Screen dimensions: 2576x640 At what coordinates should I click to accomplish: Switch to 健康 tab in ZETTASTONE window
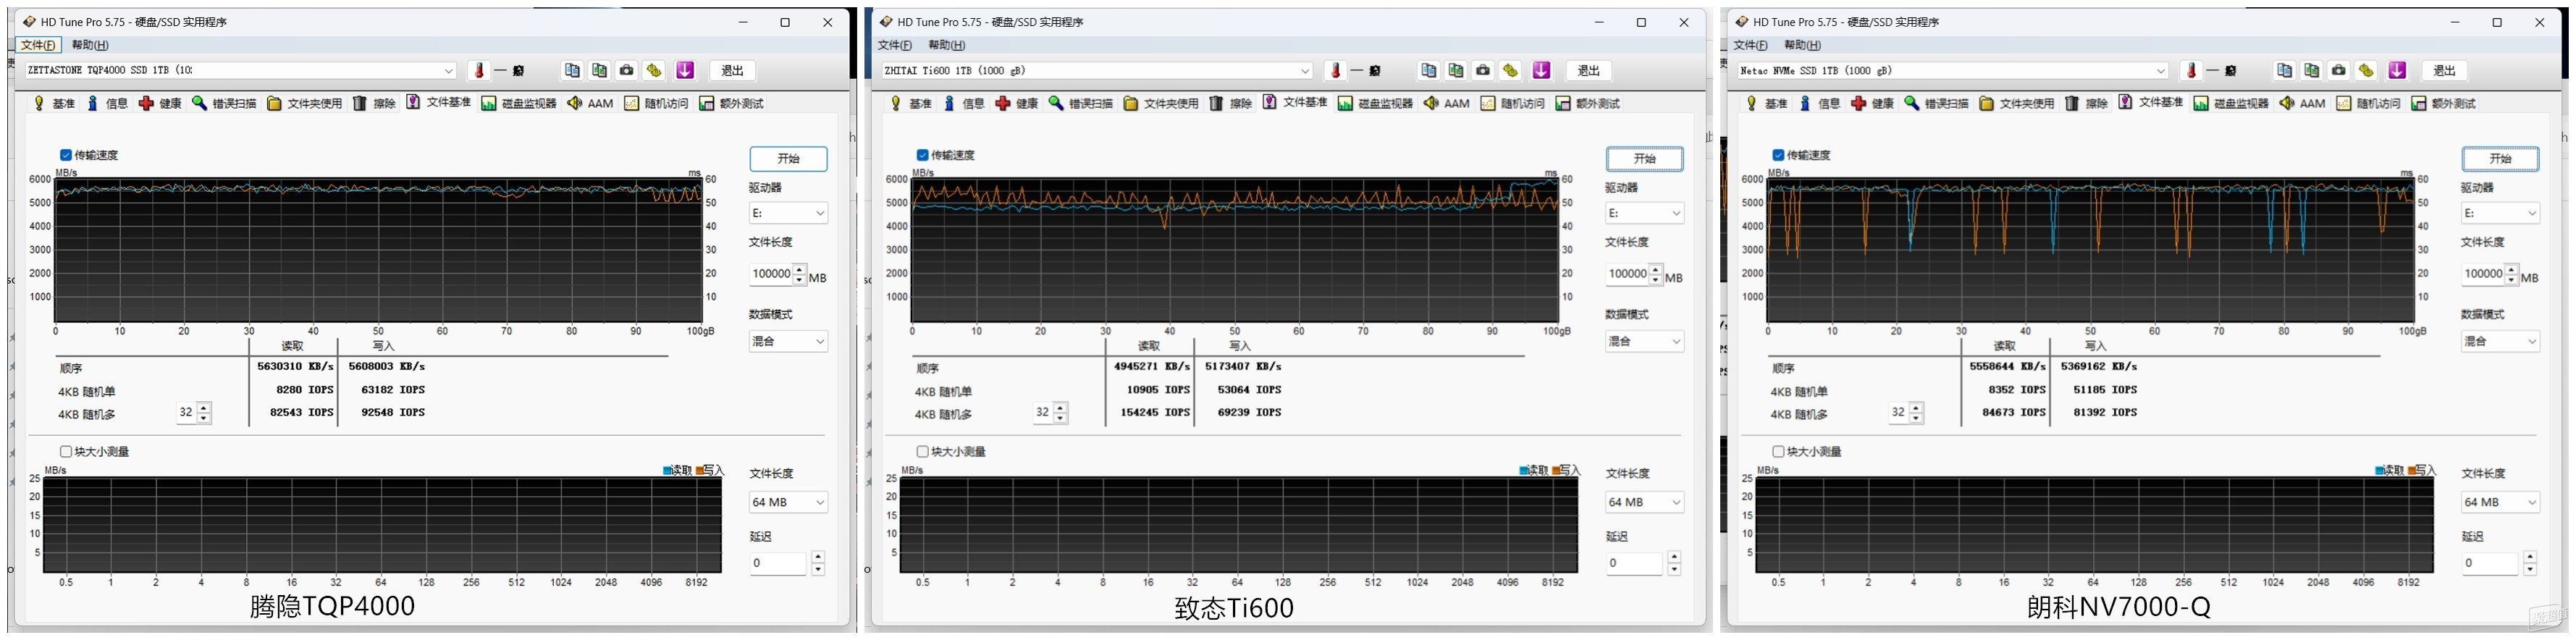tap(161, 103)
